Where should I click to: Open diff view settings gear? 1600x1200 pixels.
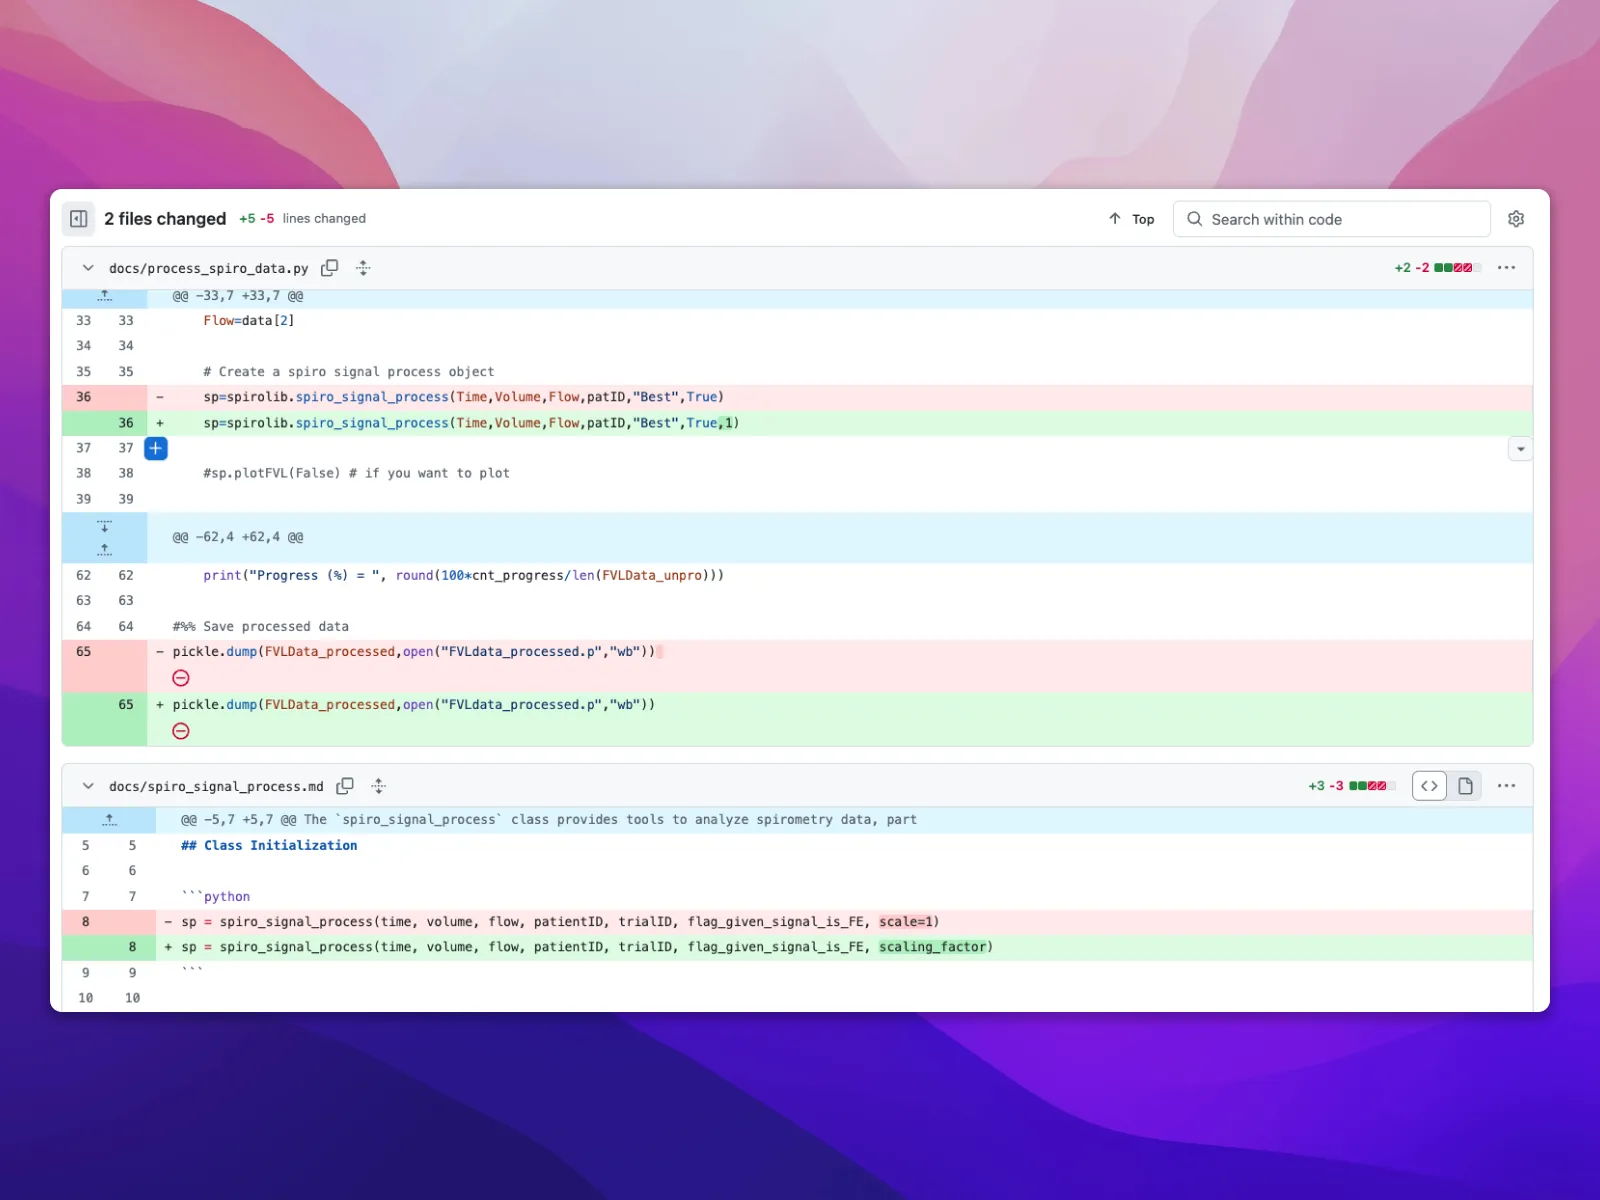coord(1516,219)
